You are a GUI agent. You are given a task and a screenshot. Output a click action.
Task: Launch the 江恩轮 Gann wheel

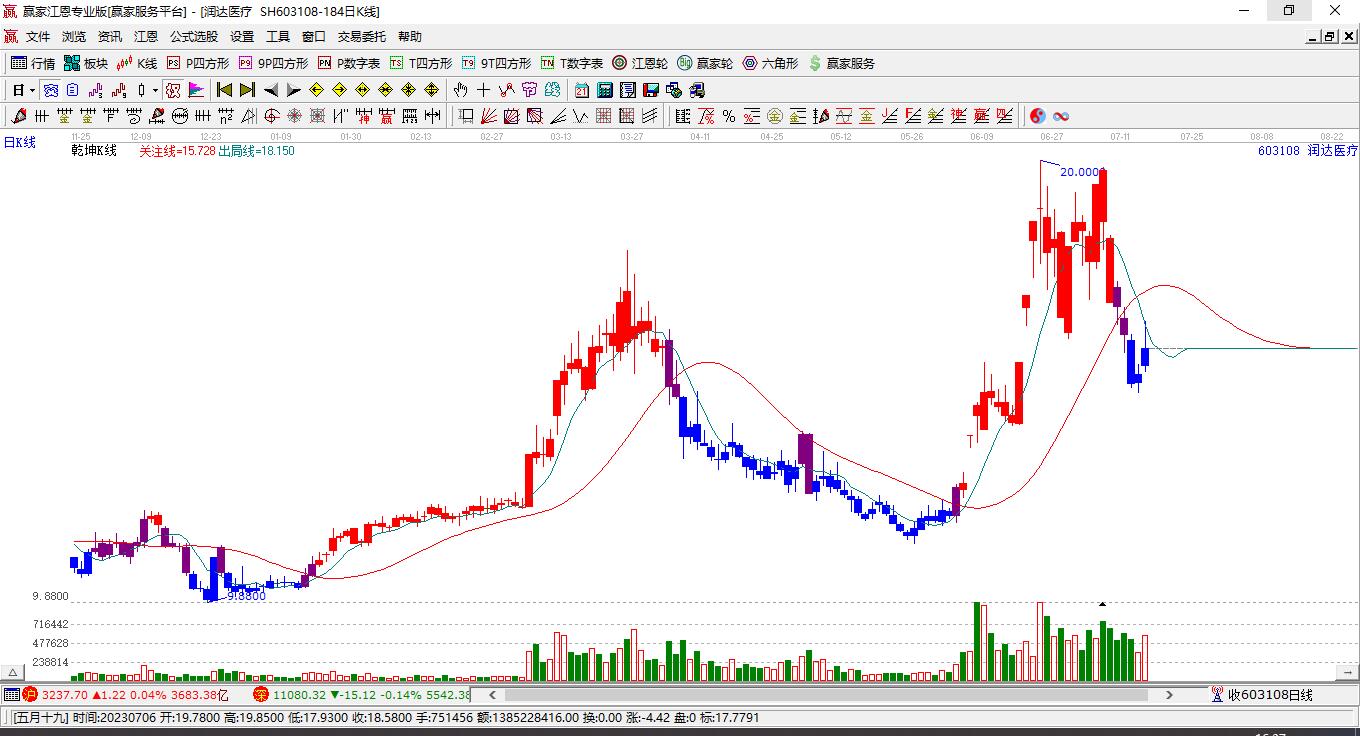(640, 63)
